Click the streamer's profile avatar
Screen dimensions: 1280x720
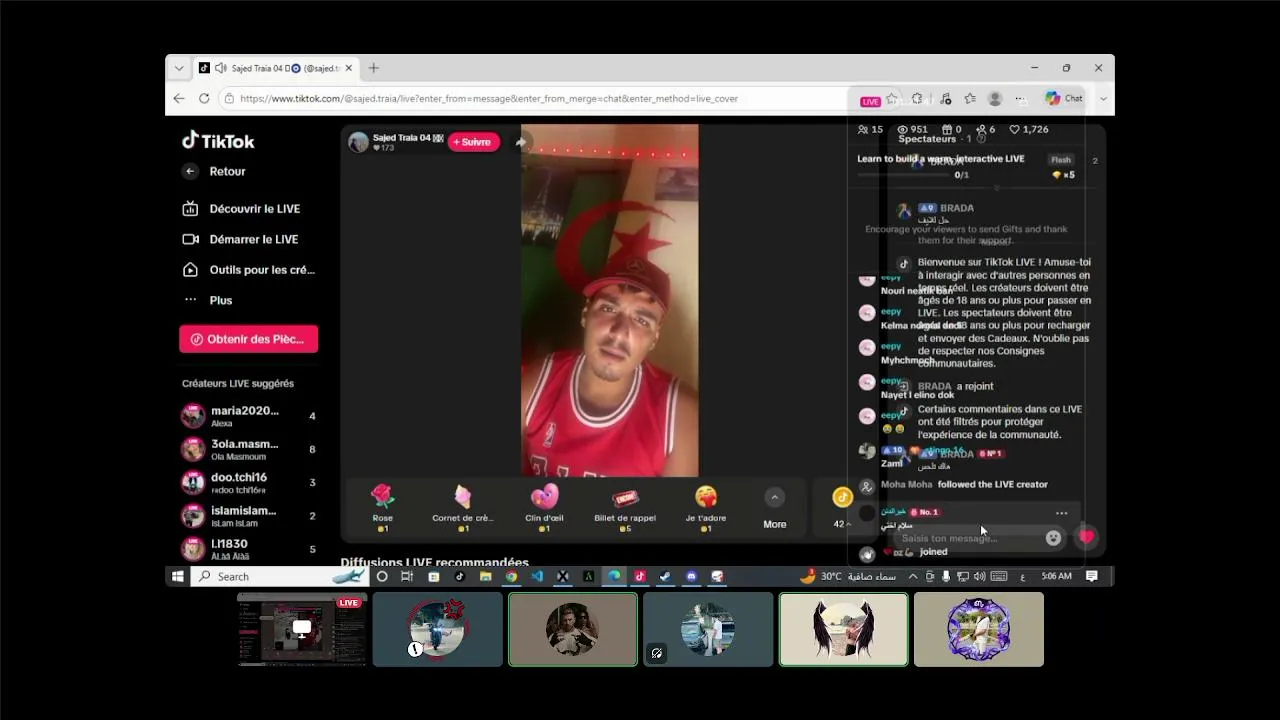tap(358, 142)
